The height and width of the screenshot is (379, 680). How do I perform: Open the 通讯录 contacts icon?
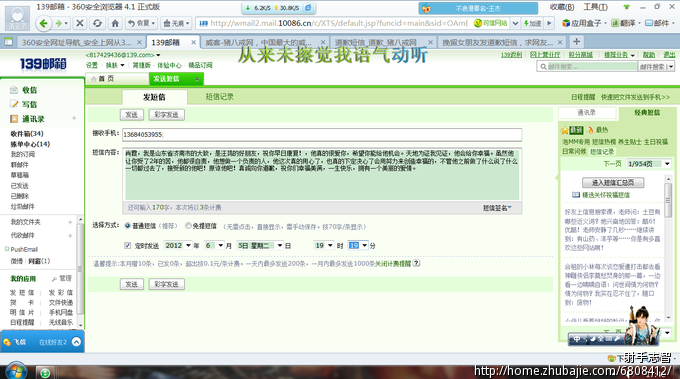[x=14, y=119]
